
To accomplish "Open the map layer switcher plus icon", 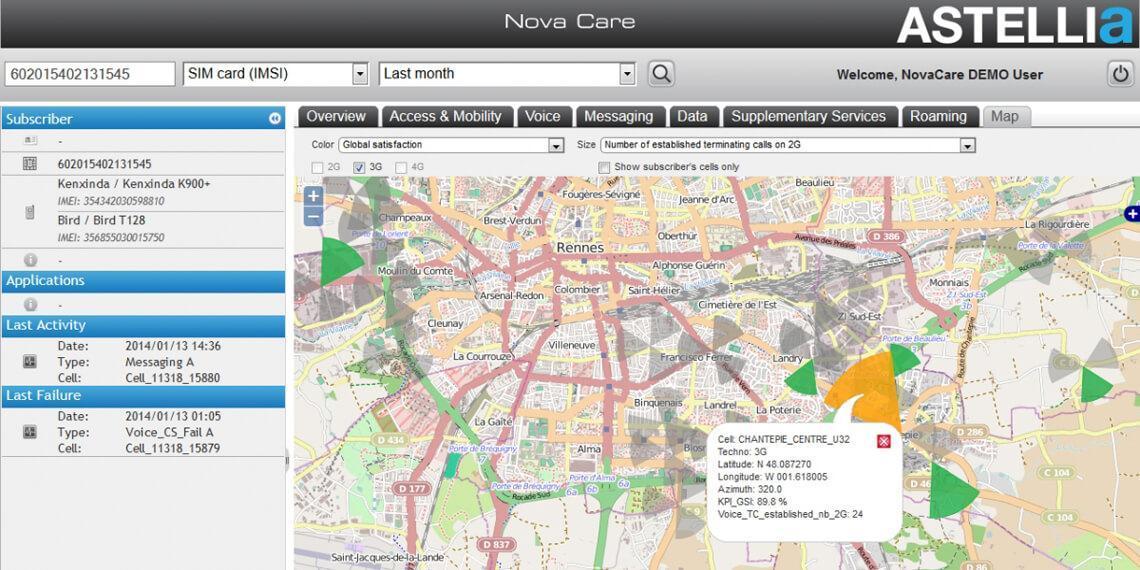I will (1131, 214).
